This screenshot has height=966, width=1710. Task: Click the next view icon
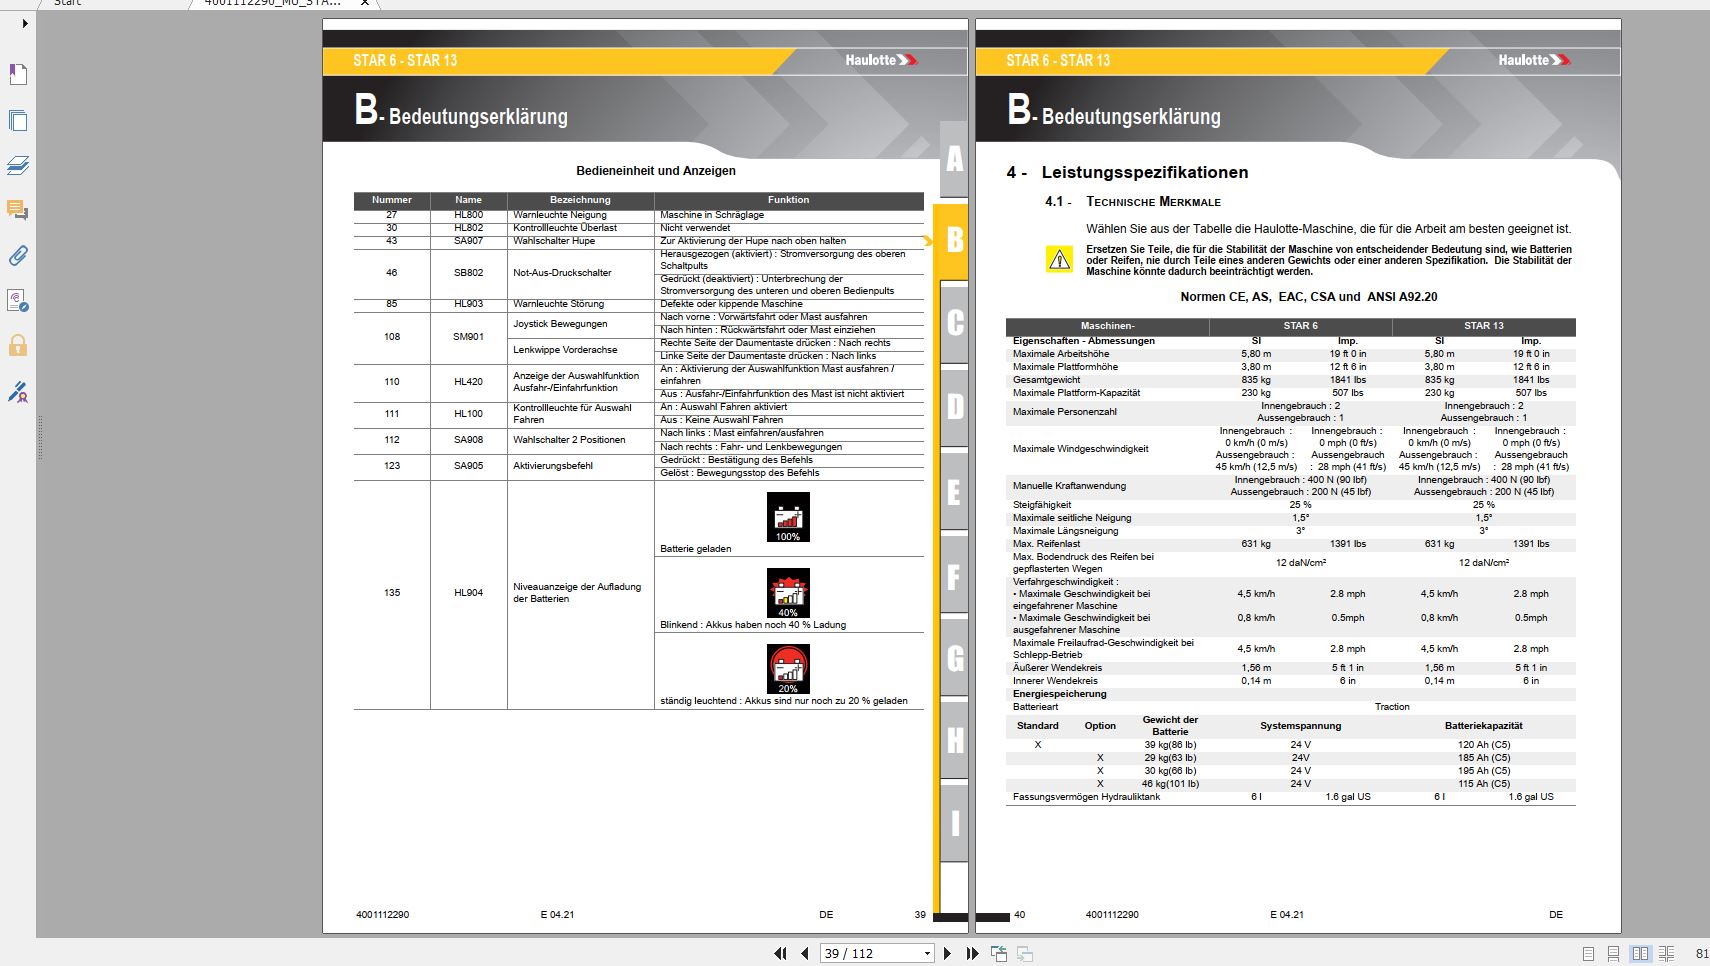(x=1023, y=953)
